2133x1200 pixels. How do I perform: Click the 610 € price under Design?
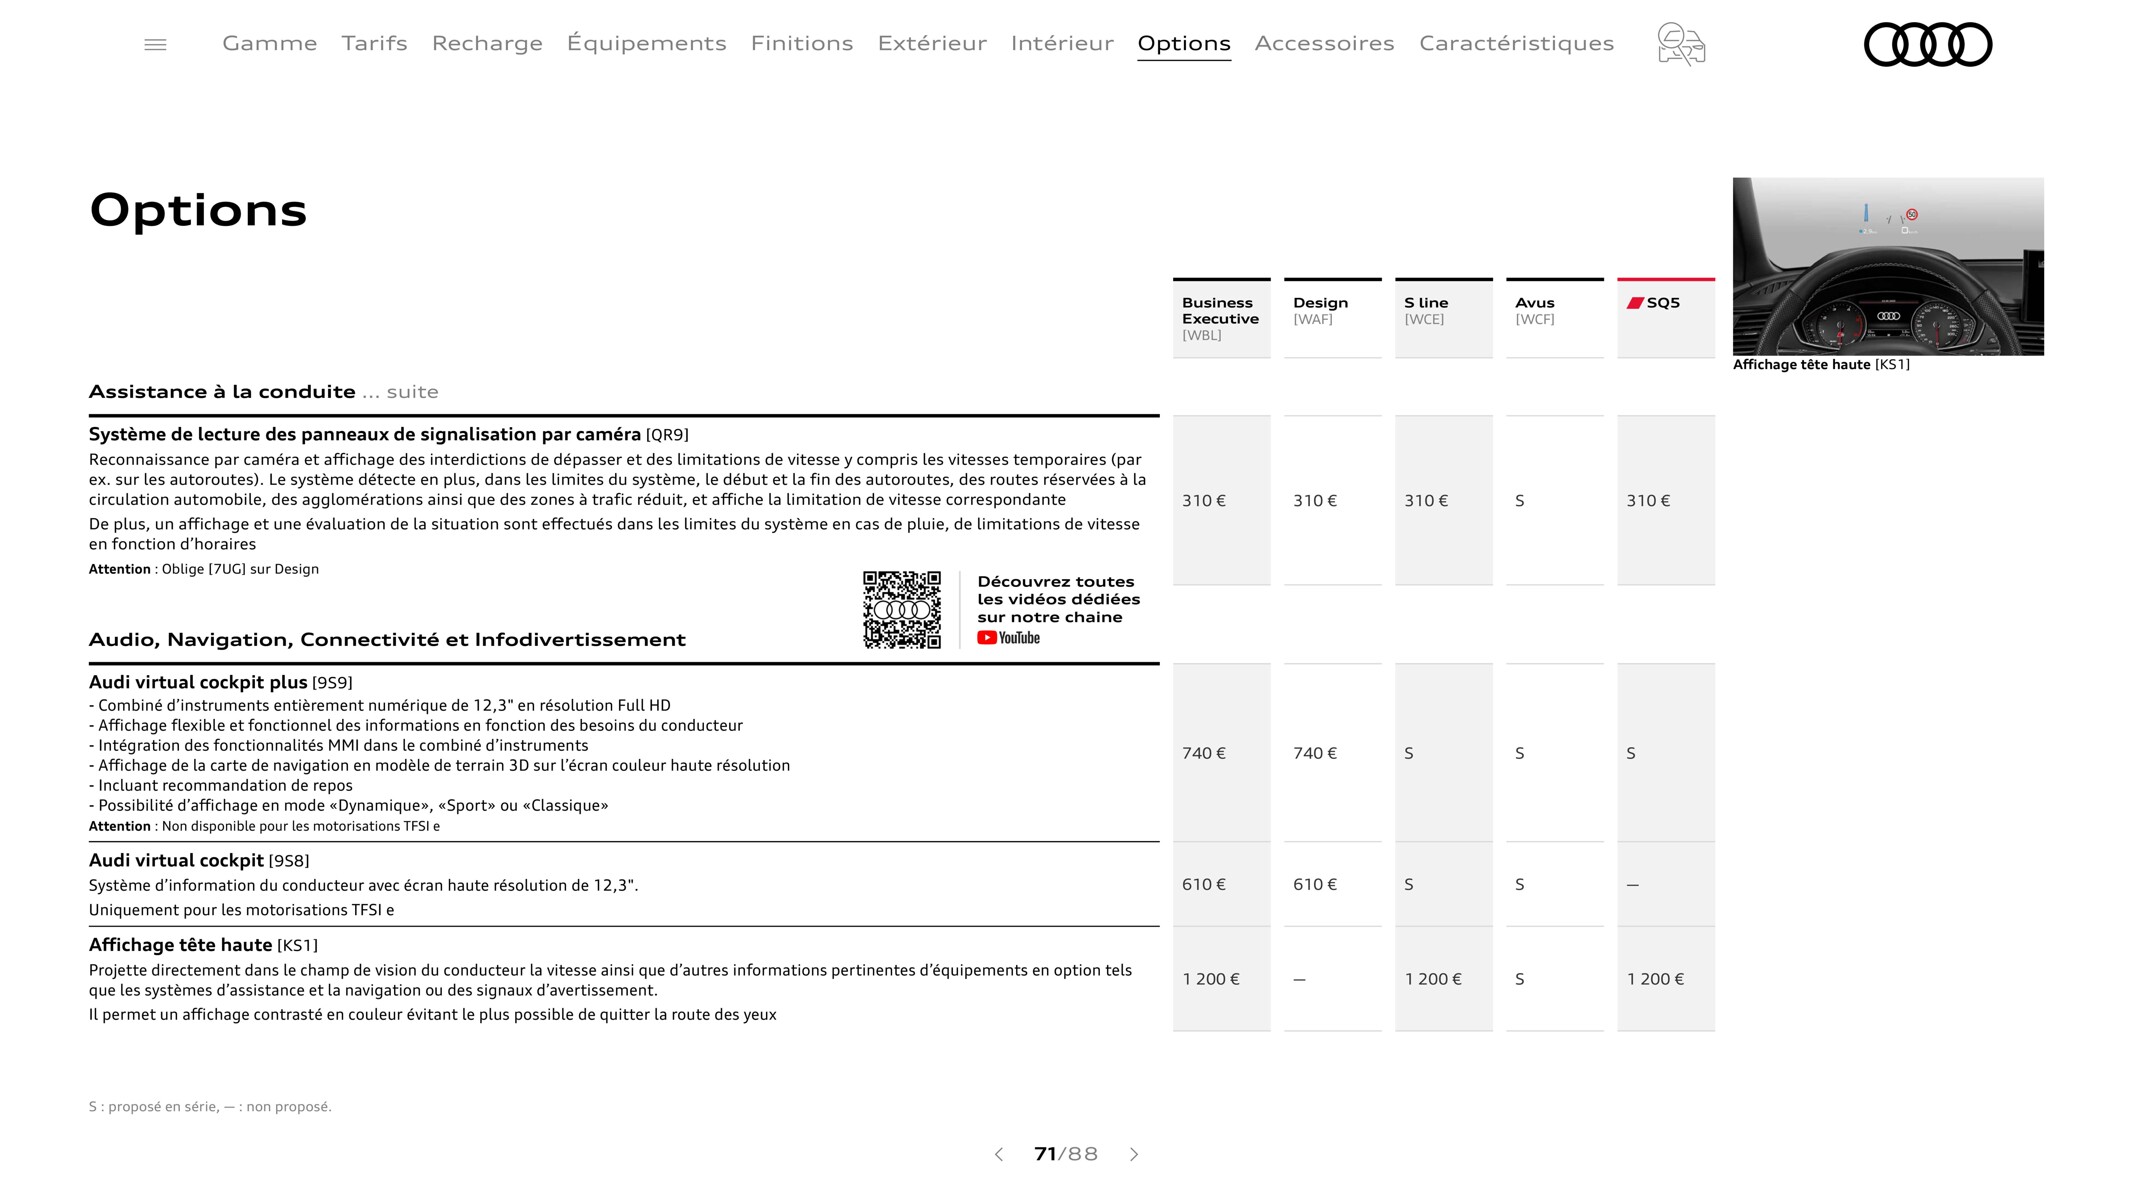(1315, 884)
